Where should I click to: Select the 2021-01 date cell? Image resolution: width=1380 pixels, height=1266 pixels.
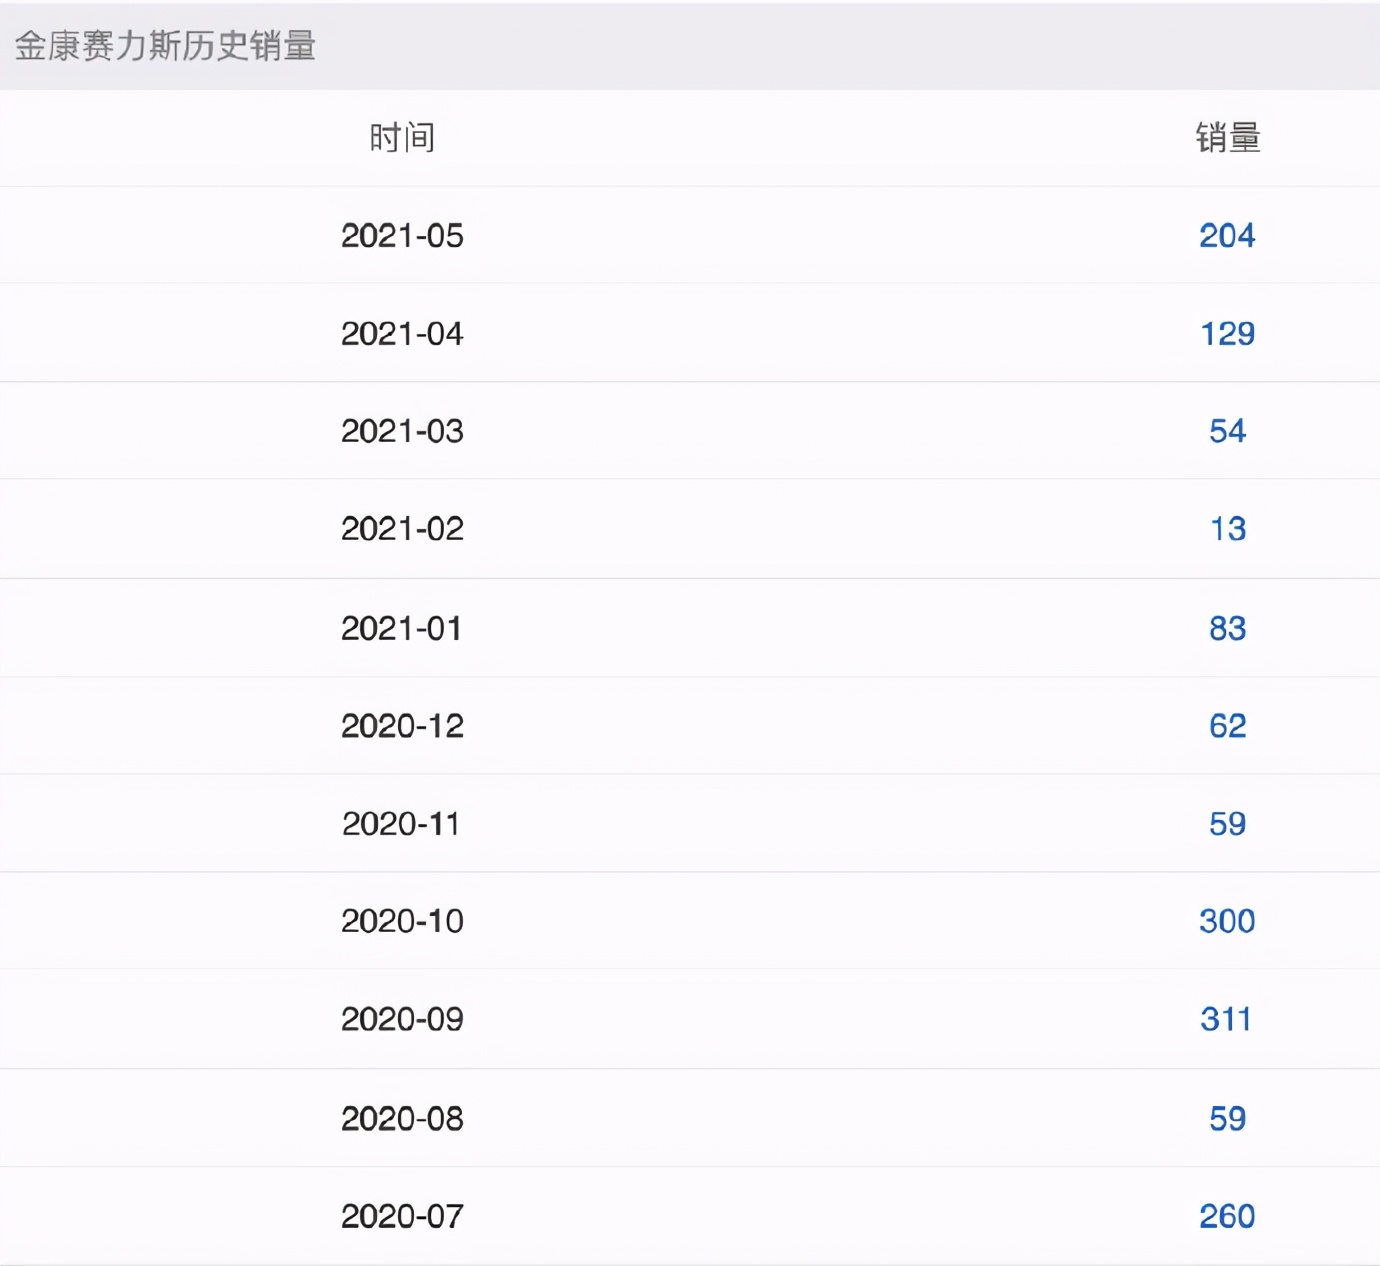point(402,628)
